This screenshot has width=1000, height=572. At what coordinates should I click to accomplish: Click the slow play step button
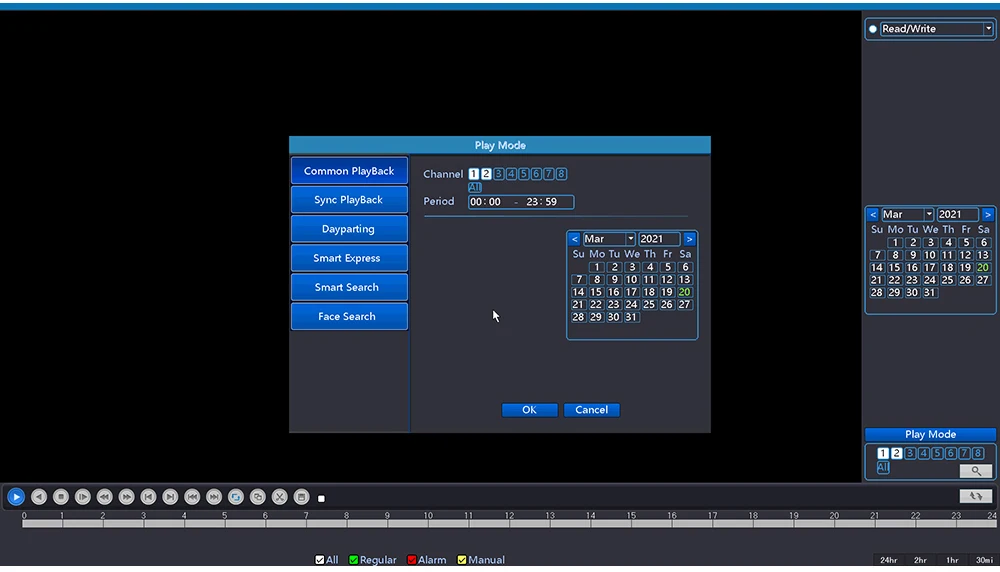[82, 497]
